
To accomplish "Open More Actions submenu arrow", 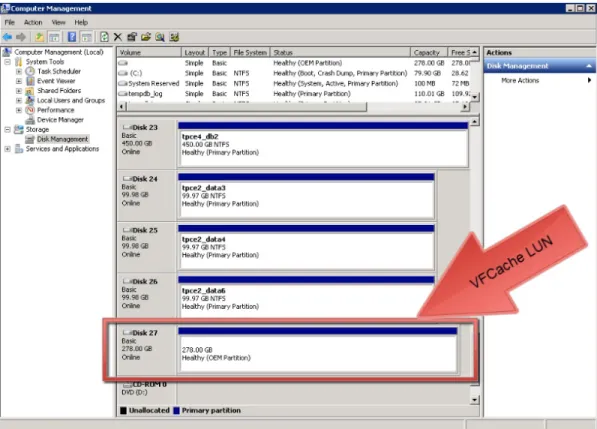I will [589, 80].
